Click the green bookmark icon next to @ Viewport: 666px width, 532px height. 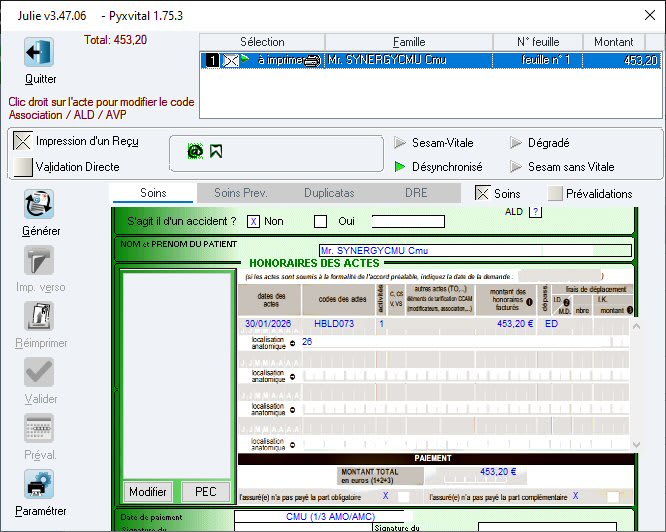click(215, 151)
